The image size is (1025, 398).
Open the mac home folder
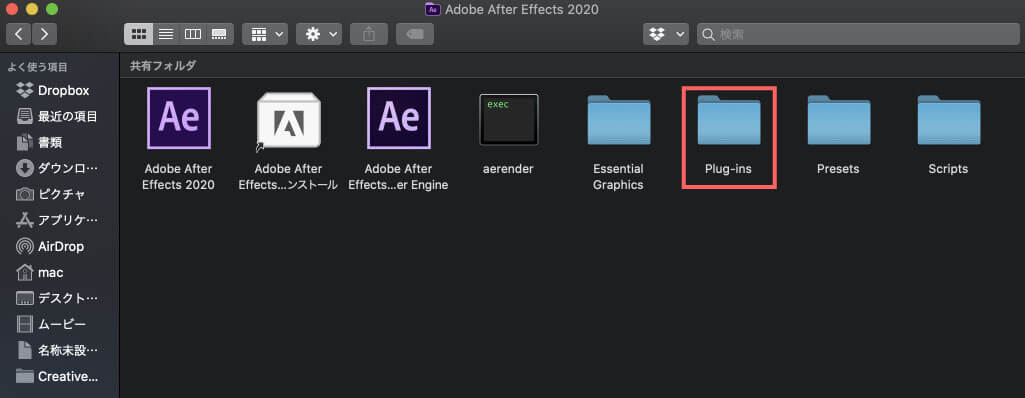point(59,272)
